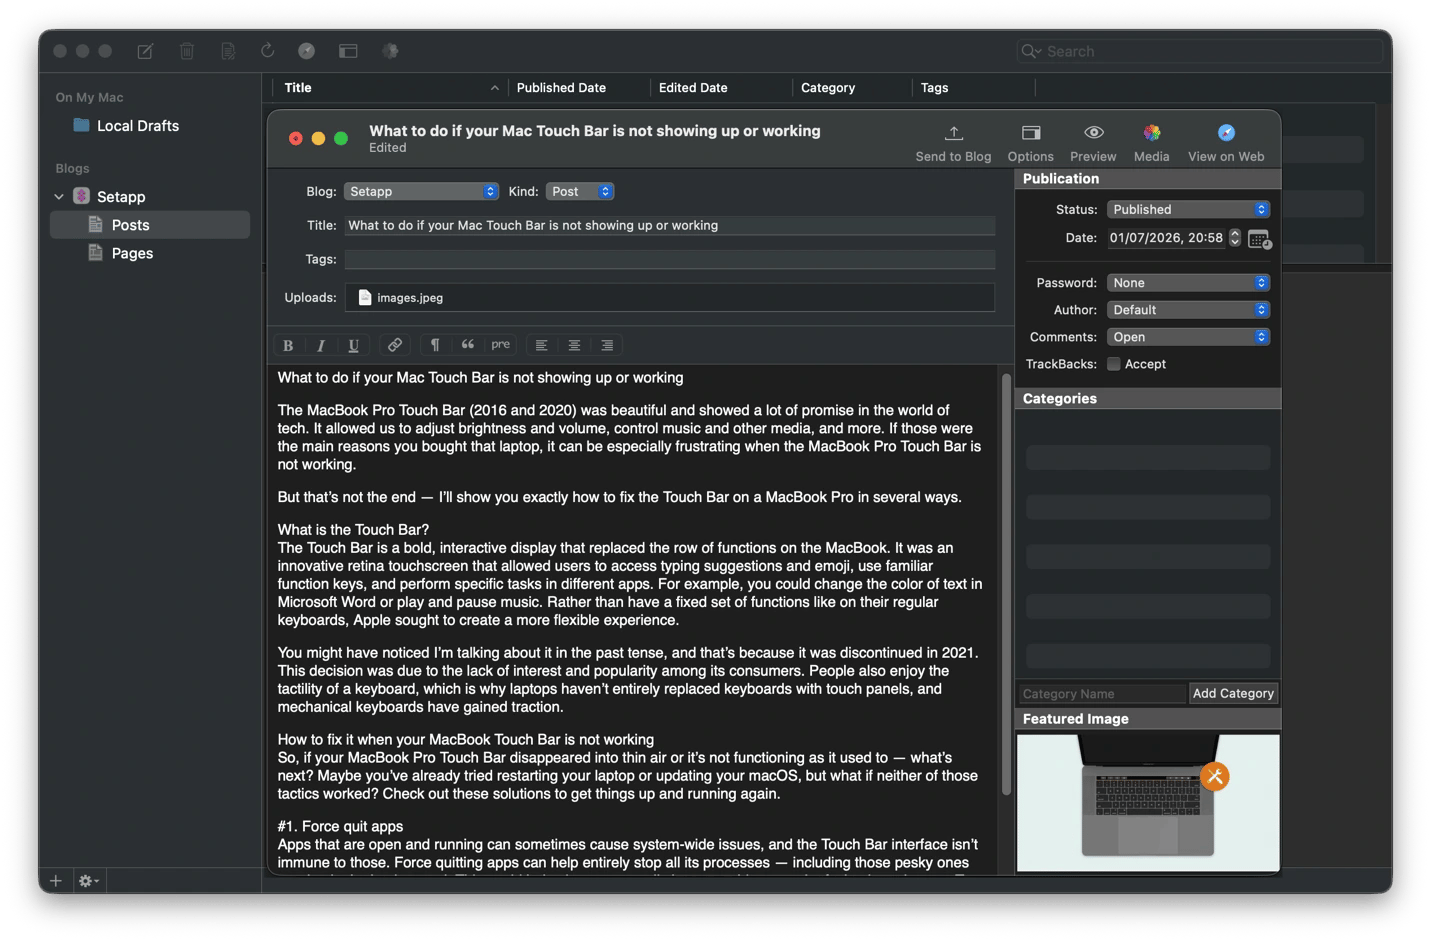Click the Add Category button
Viewport: 1431px width, 941px height.
pos(1233,693)
